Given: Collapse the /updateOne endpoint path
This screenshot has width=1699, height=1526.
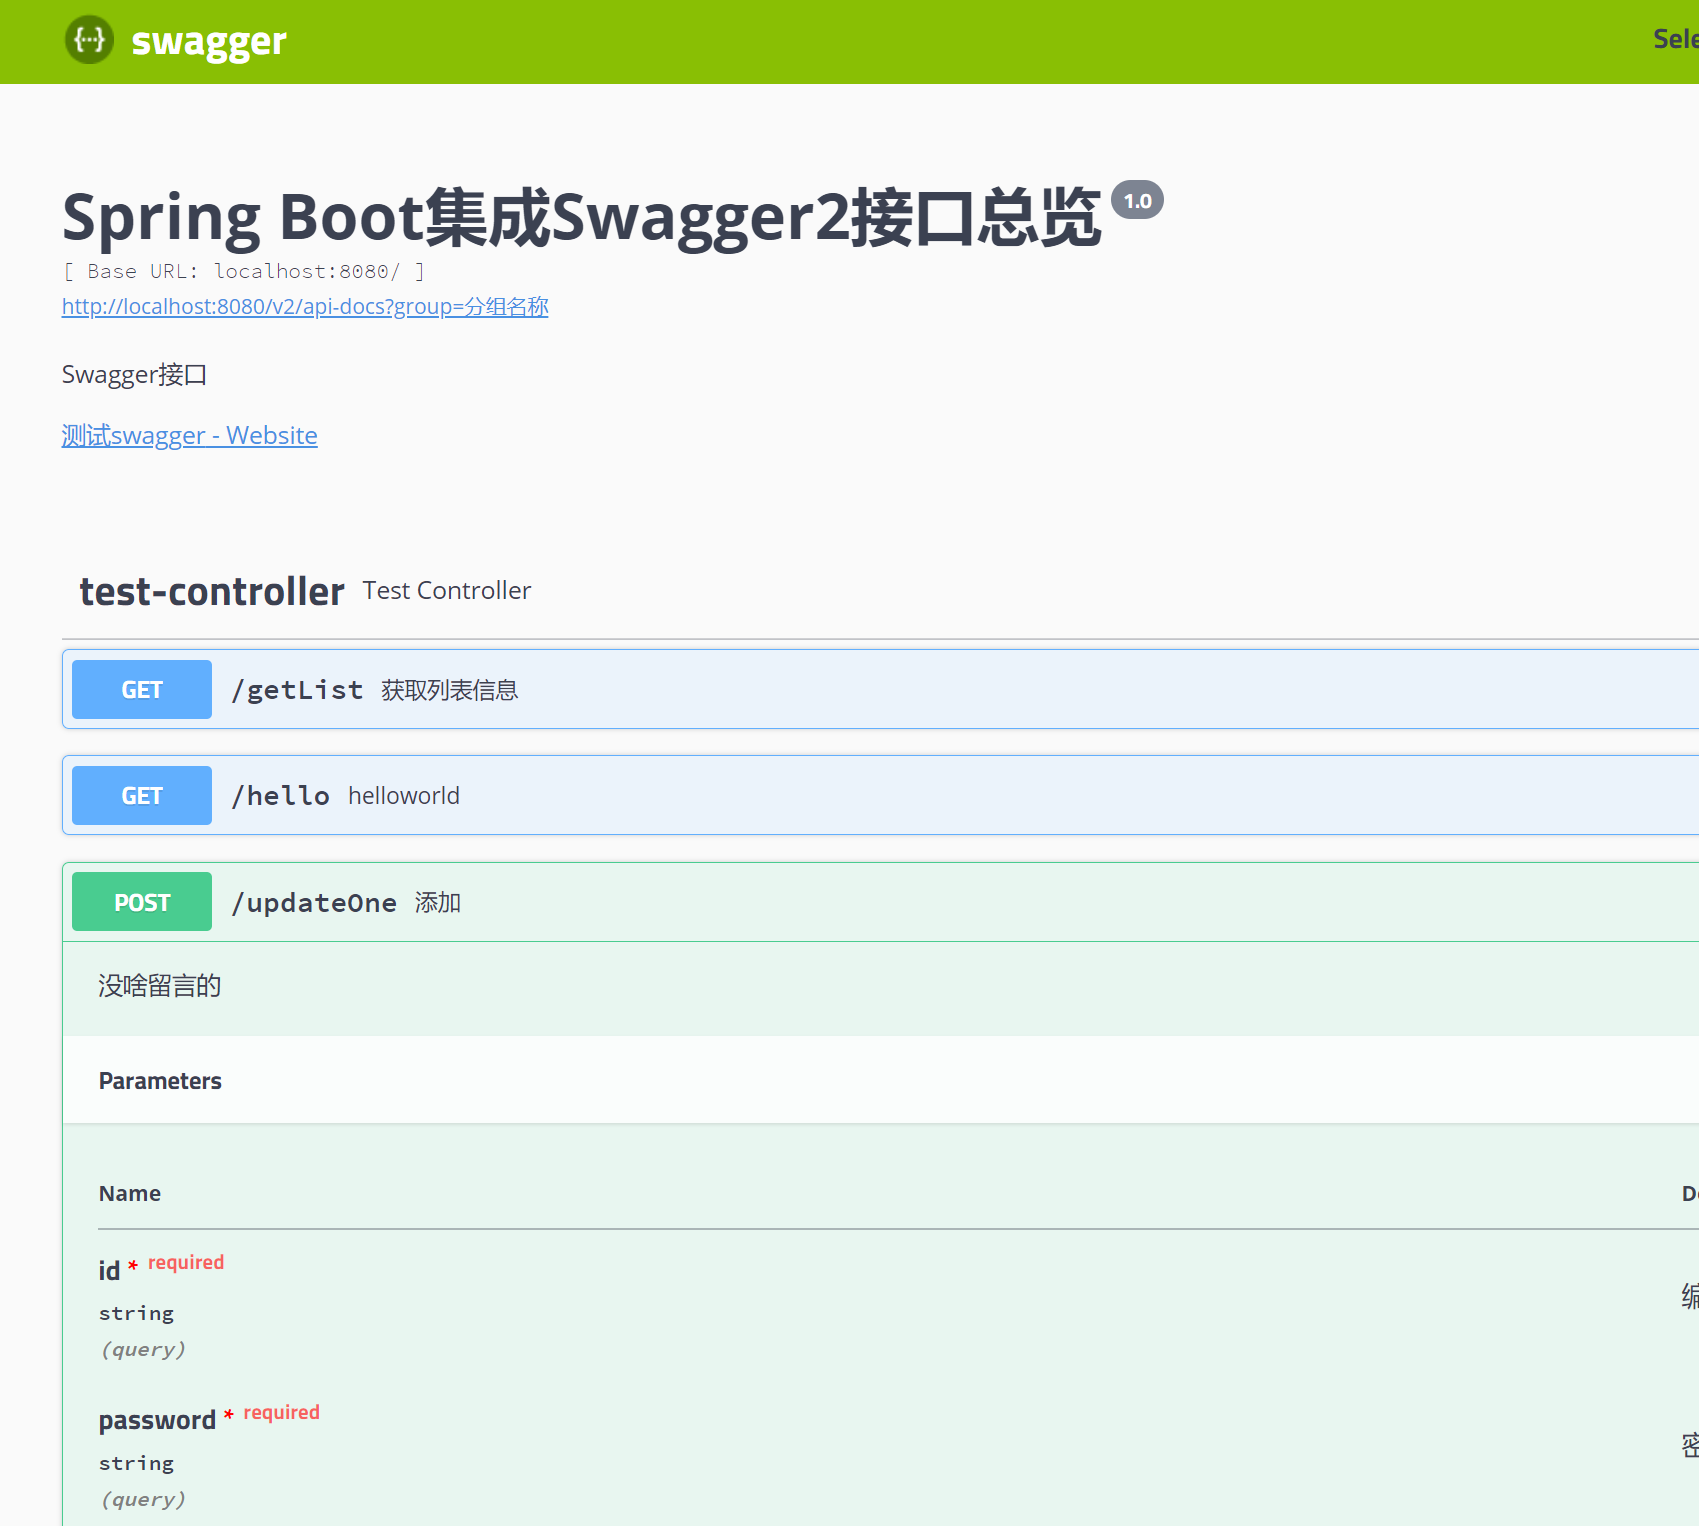Looking at the screenshot, I should pyautogui.click(x=315, y=903).
